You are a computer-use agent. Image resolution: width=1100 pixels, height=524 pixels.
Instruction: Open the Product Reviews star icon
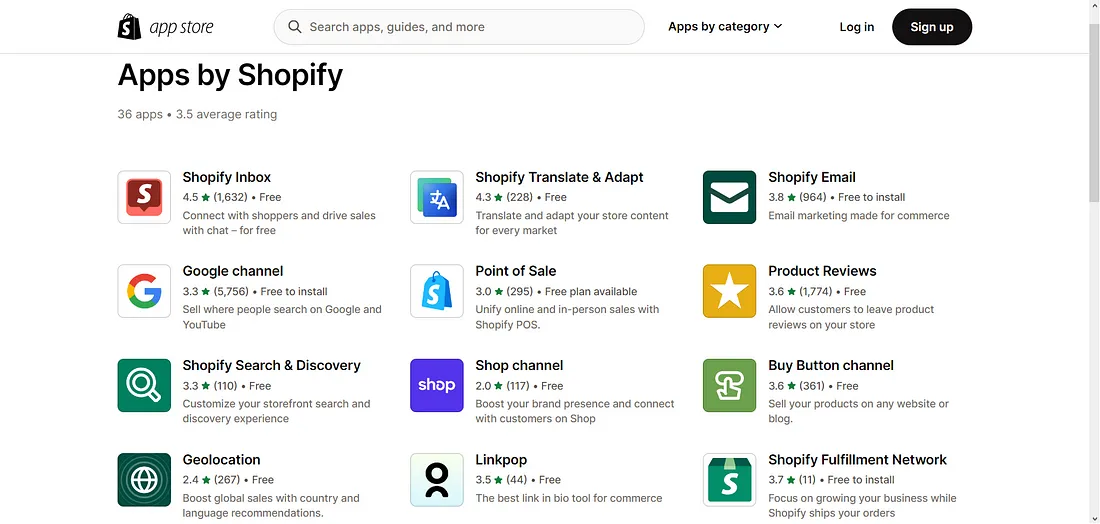pos(730,291)
